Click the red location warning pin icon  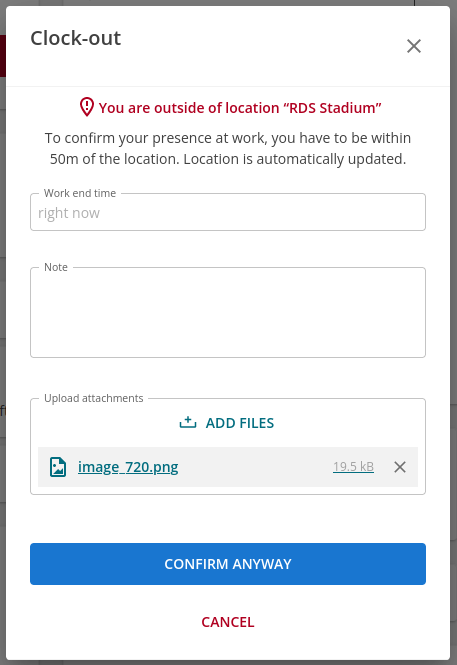click(86, 107)
